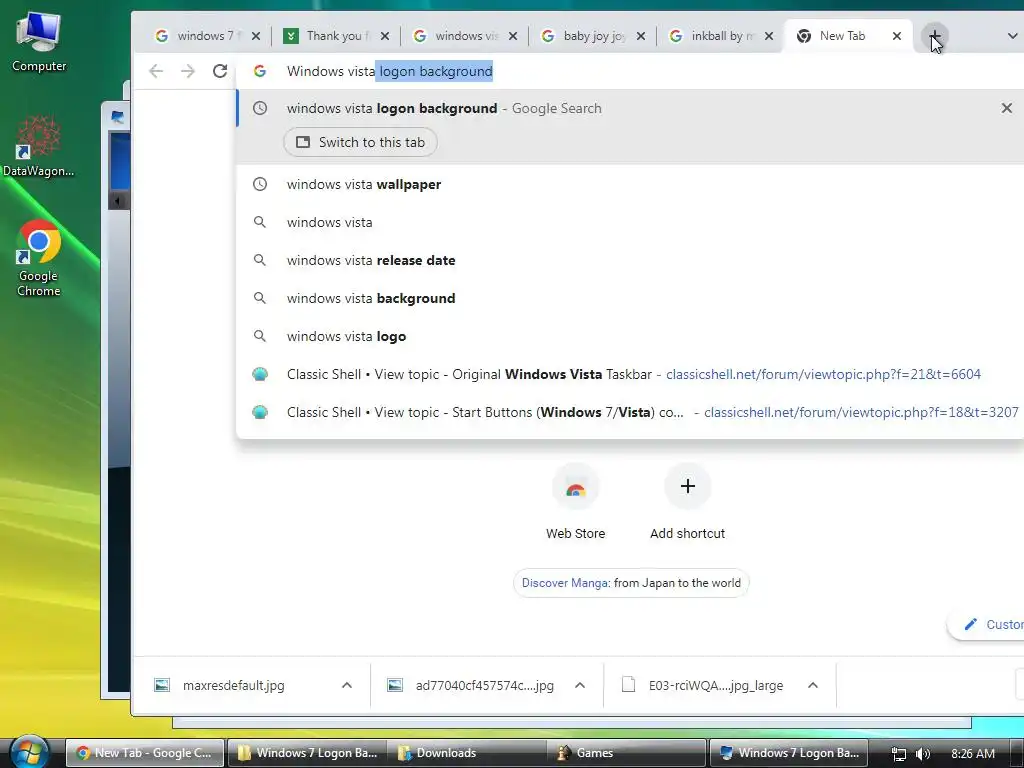Select suggestion 'windows vista wallpaper'
1024x768 pixels.
click(630, 184)
